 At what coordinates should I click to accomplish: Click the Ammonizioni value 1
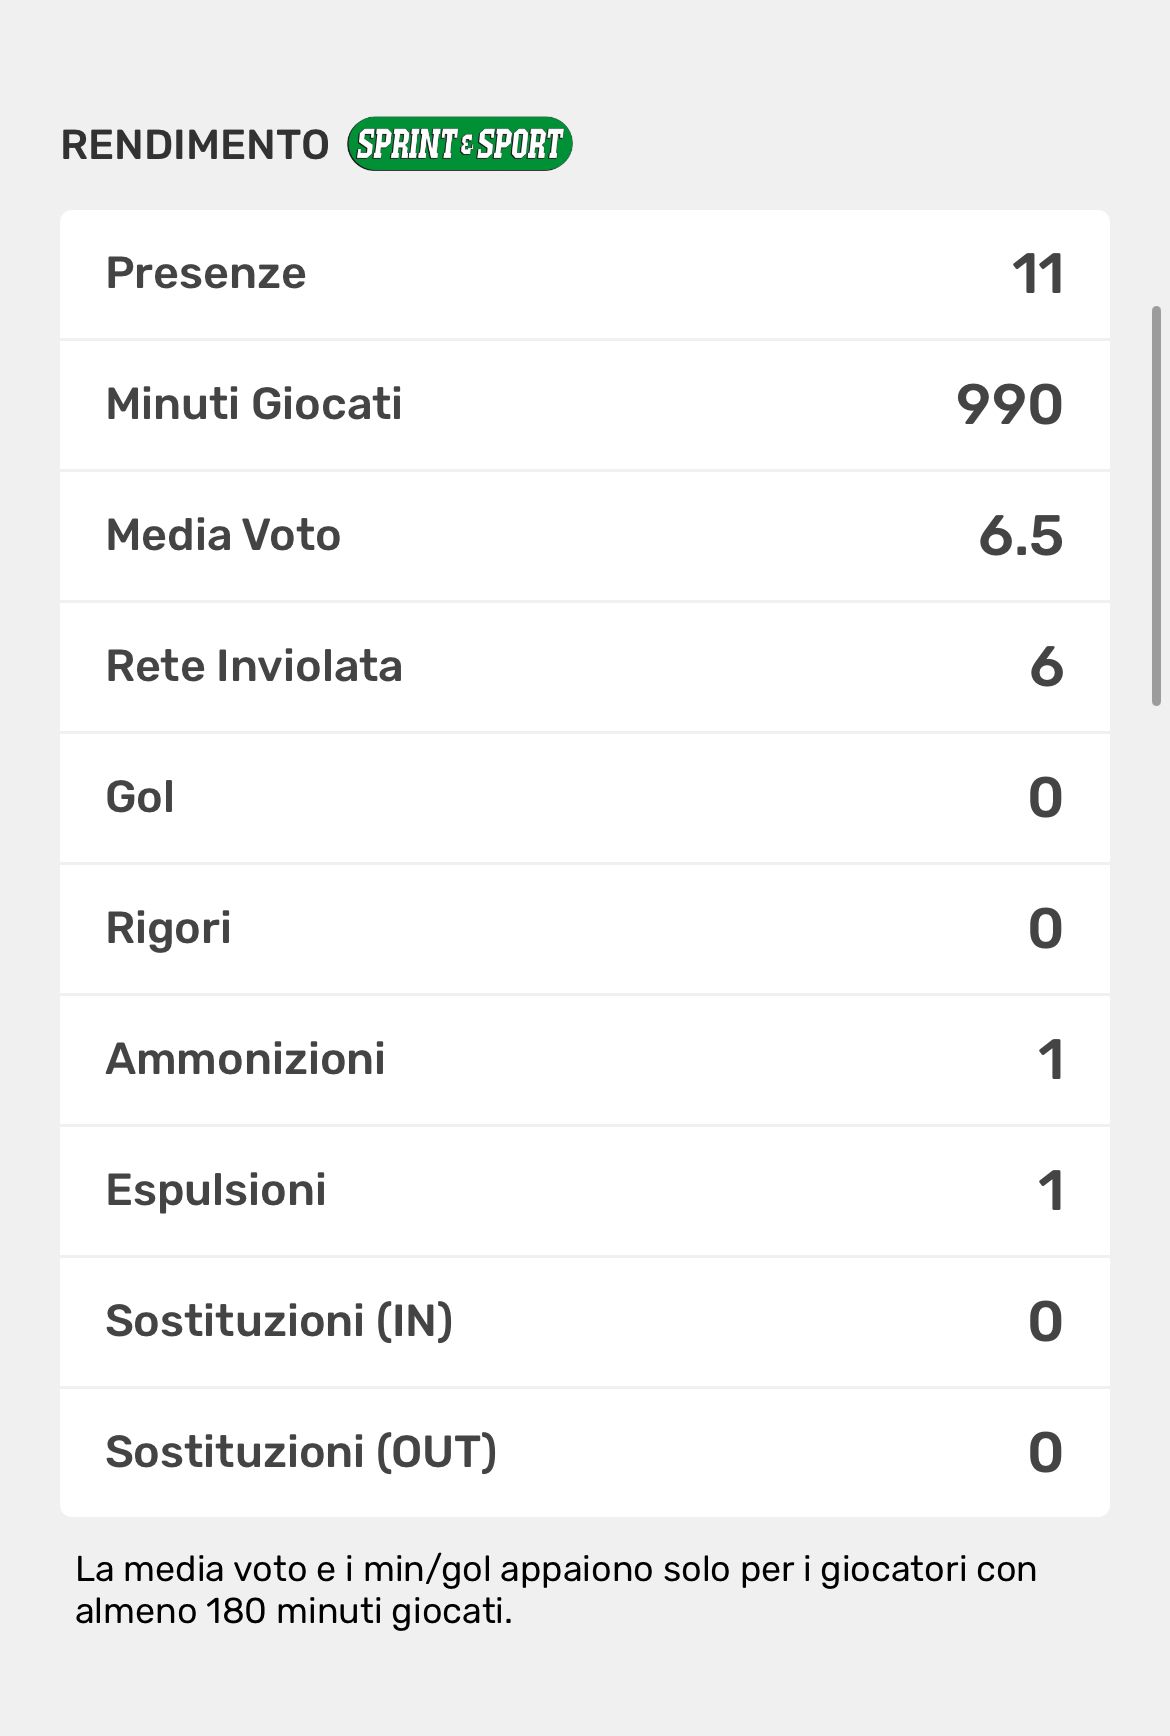click(1050, 1060)
